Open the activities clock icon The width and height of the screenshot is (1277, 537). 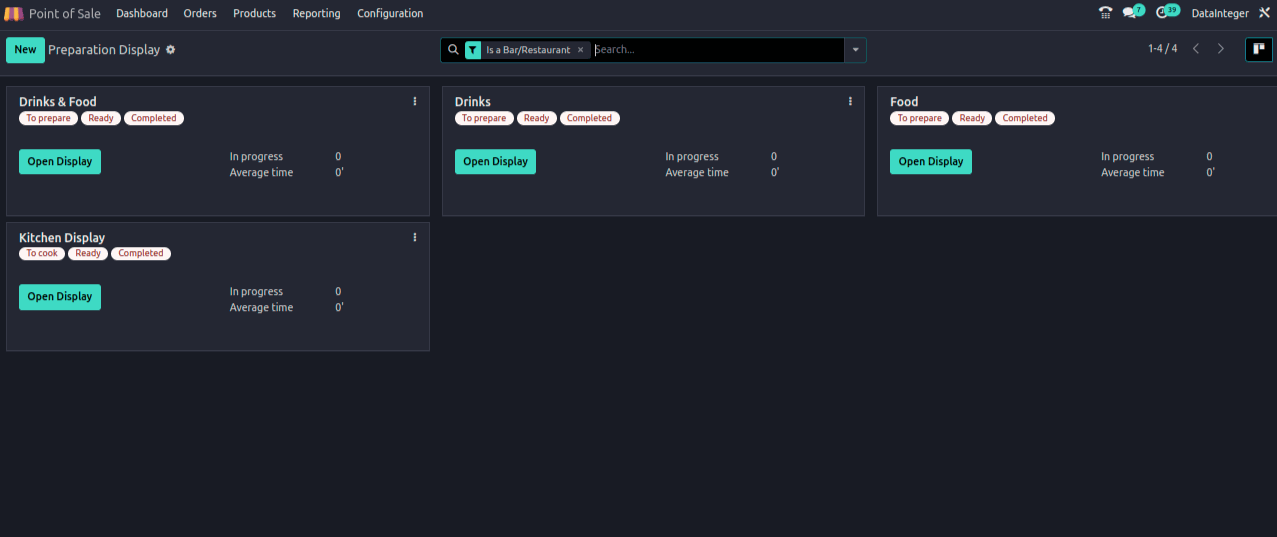pyautogui.click(x=1162, y=13)
